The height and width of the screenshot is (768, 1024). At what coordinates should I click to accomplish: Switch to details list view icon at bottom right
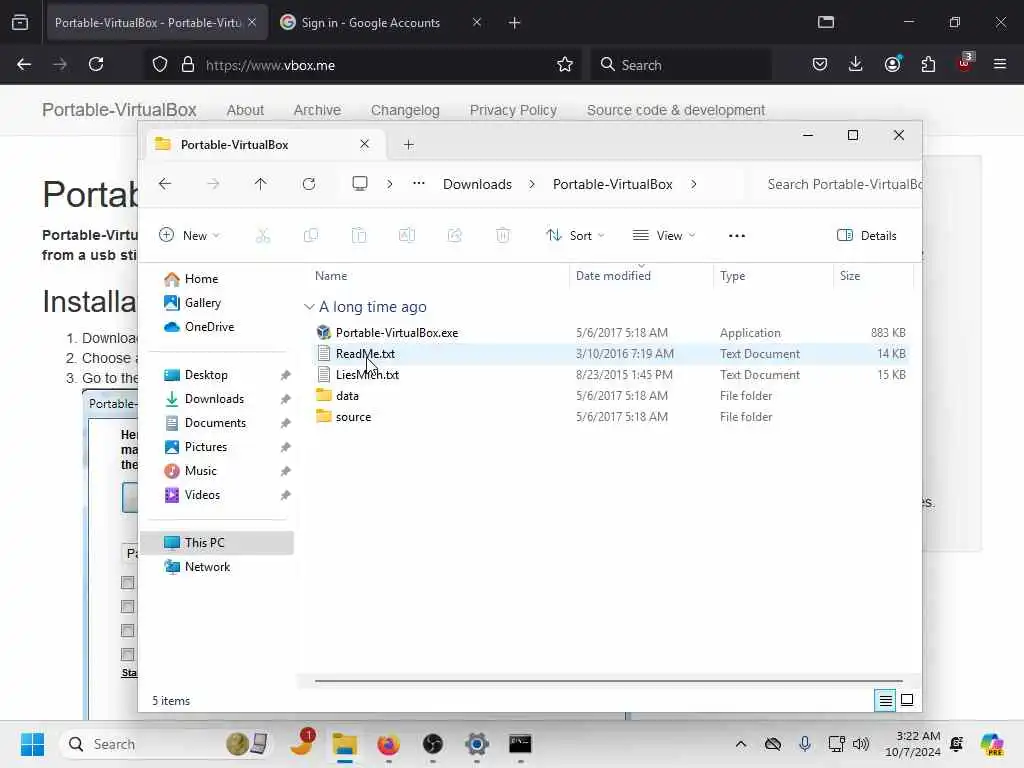pyautogui.click(x=886, y=701)
